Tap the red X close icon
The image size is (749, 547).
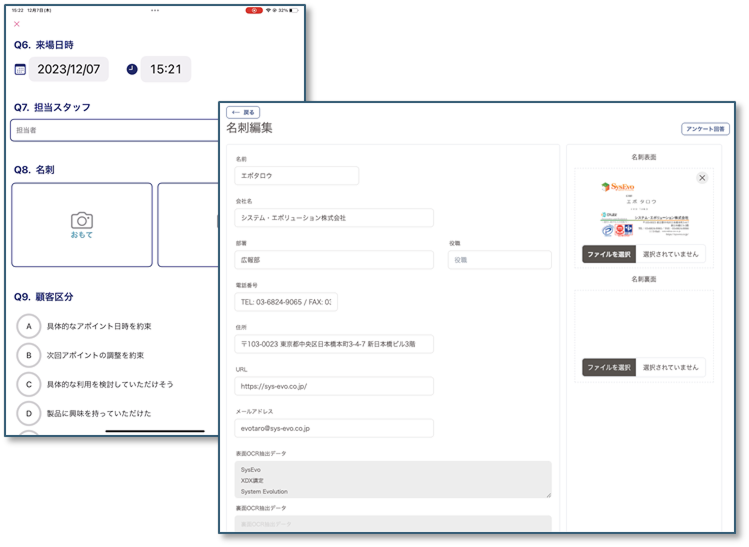pos(17,24)
